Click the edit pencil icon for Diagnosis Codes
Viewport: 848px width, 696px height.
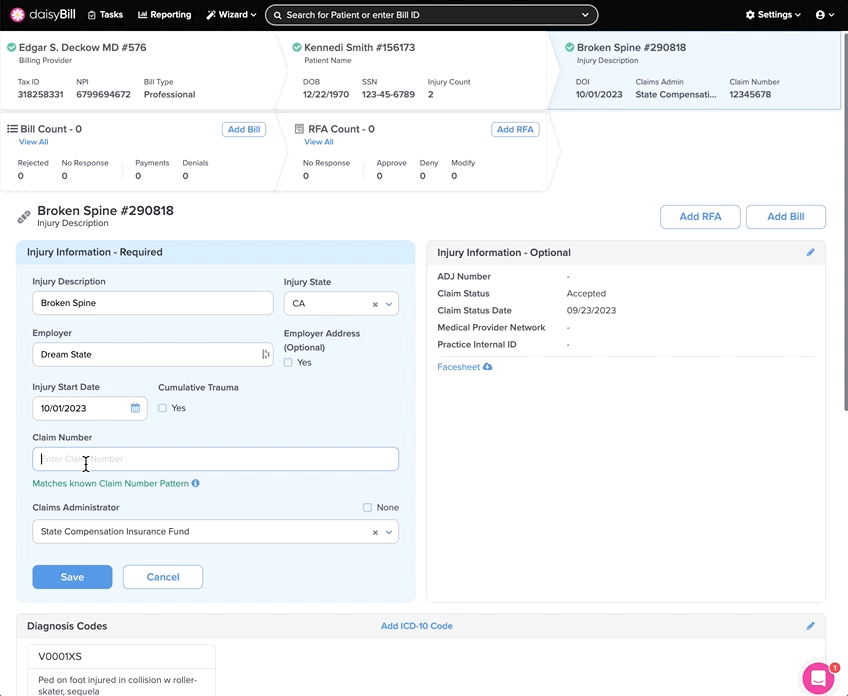[810, 626]
